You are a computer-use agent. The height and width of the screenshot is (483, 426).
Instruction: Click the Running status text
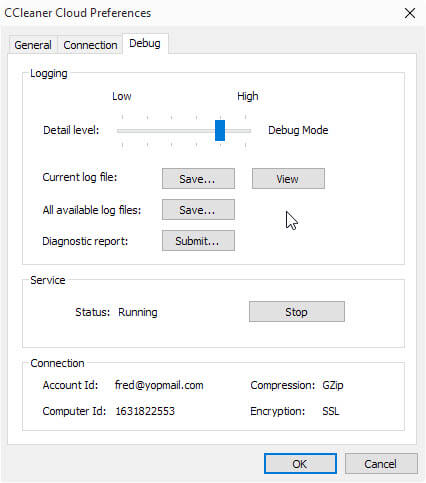tap(138, 312)
